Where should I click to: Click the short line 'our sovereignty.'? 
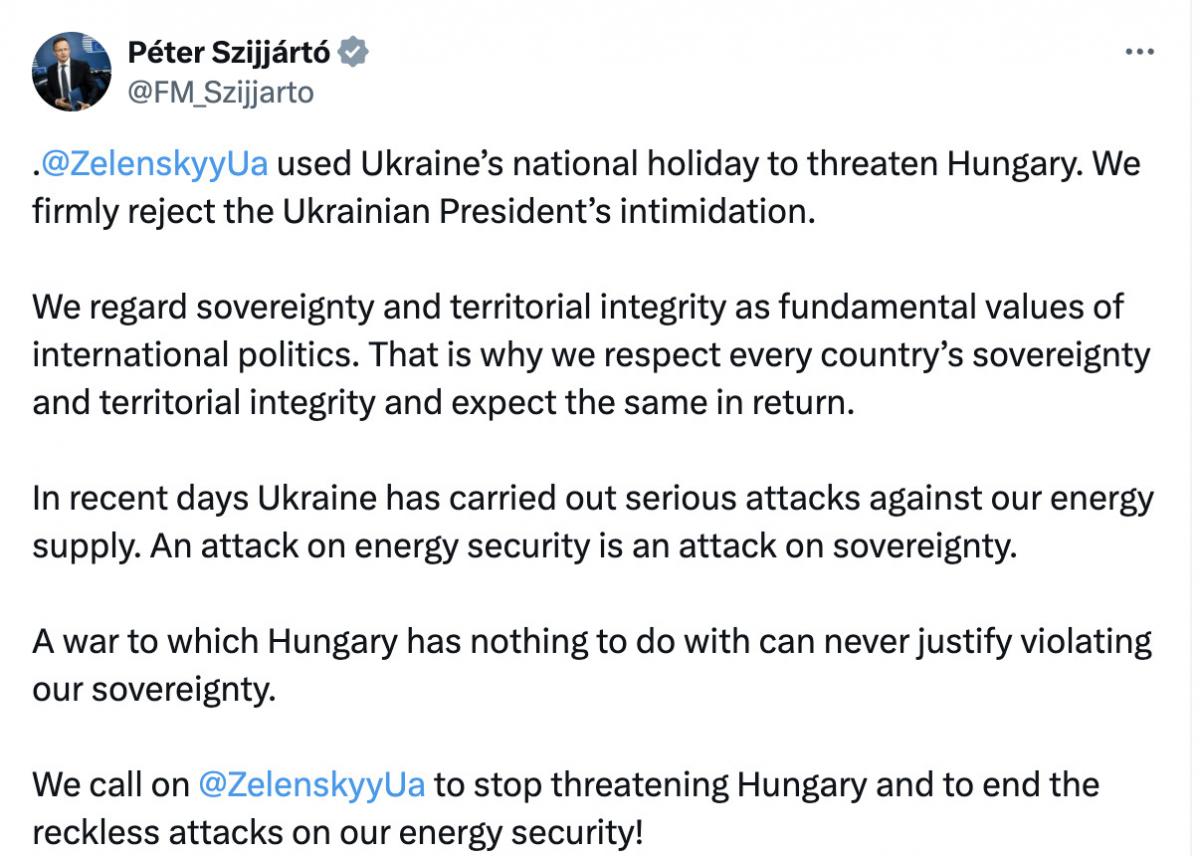(153, 690)
